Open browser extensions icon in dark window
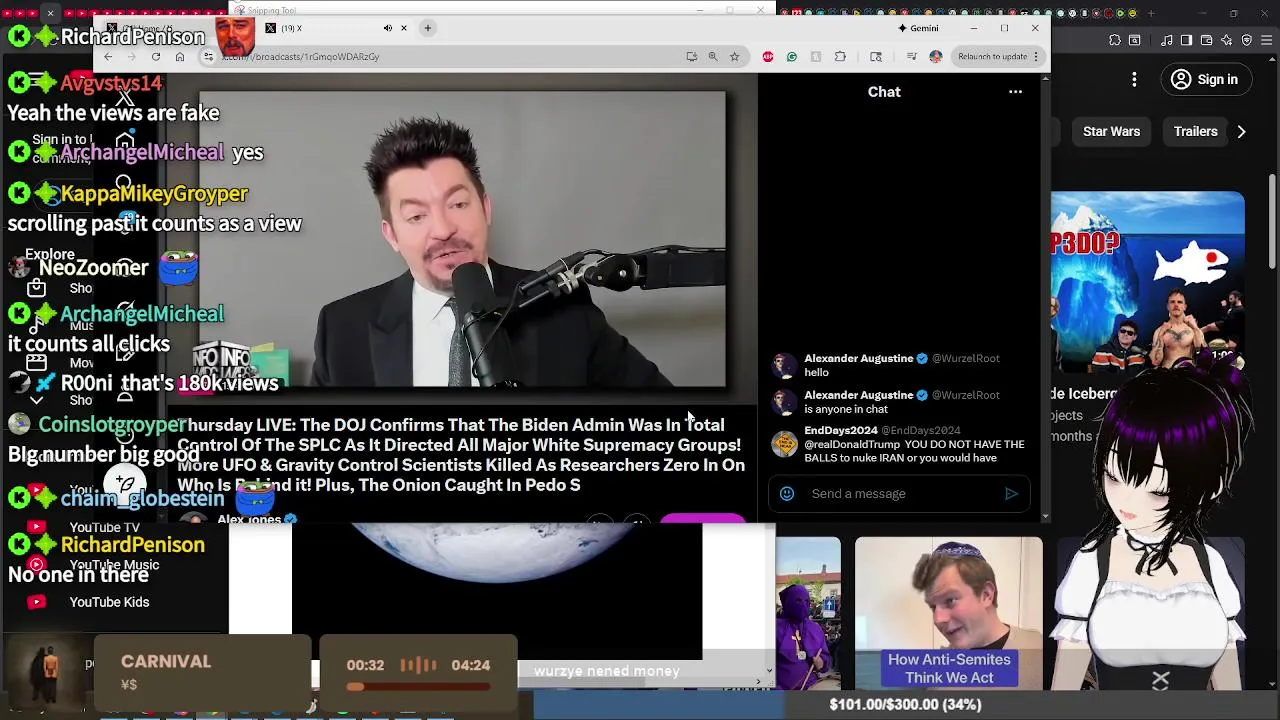The width and height of the screenshot is (1280, 720). coord(1115,40)
